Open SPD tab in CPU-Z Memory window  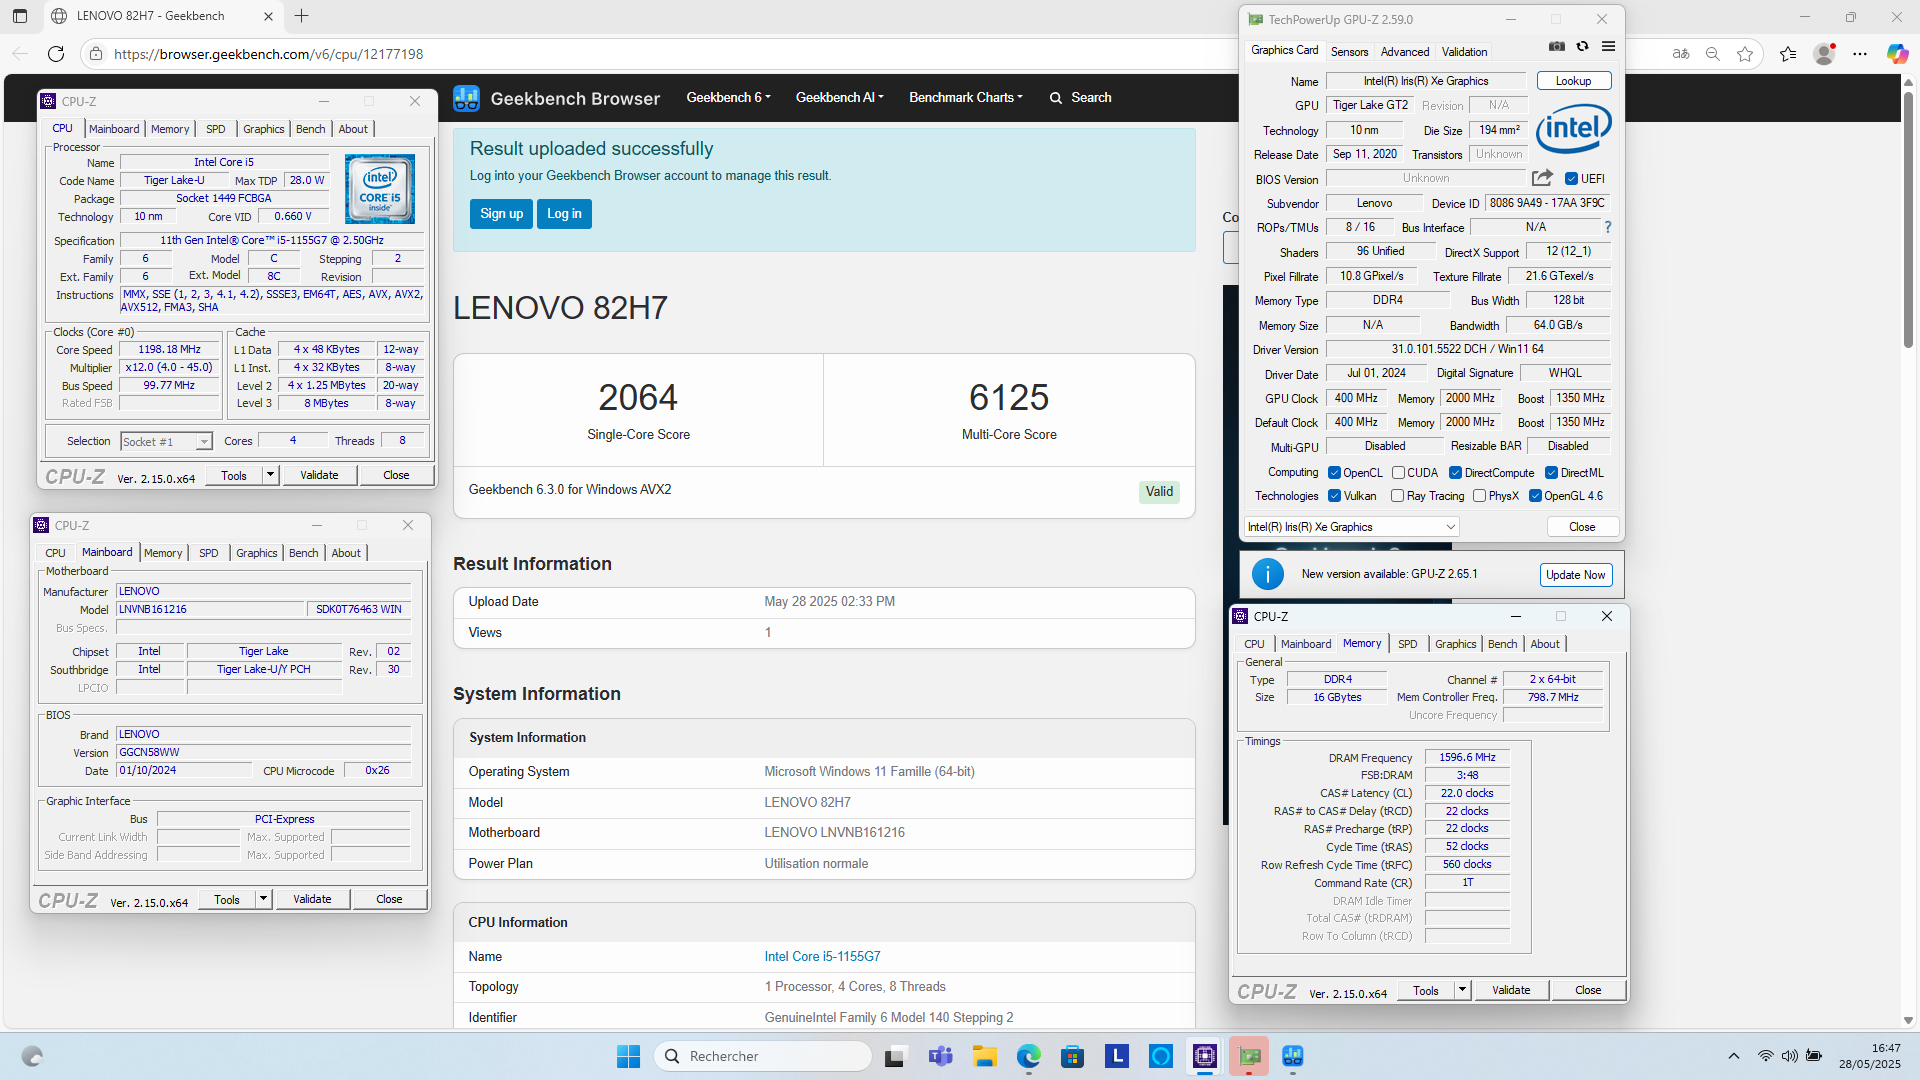click(1407, 644)
